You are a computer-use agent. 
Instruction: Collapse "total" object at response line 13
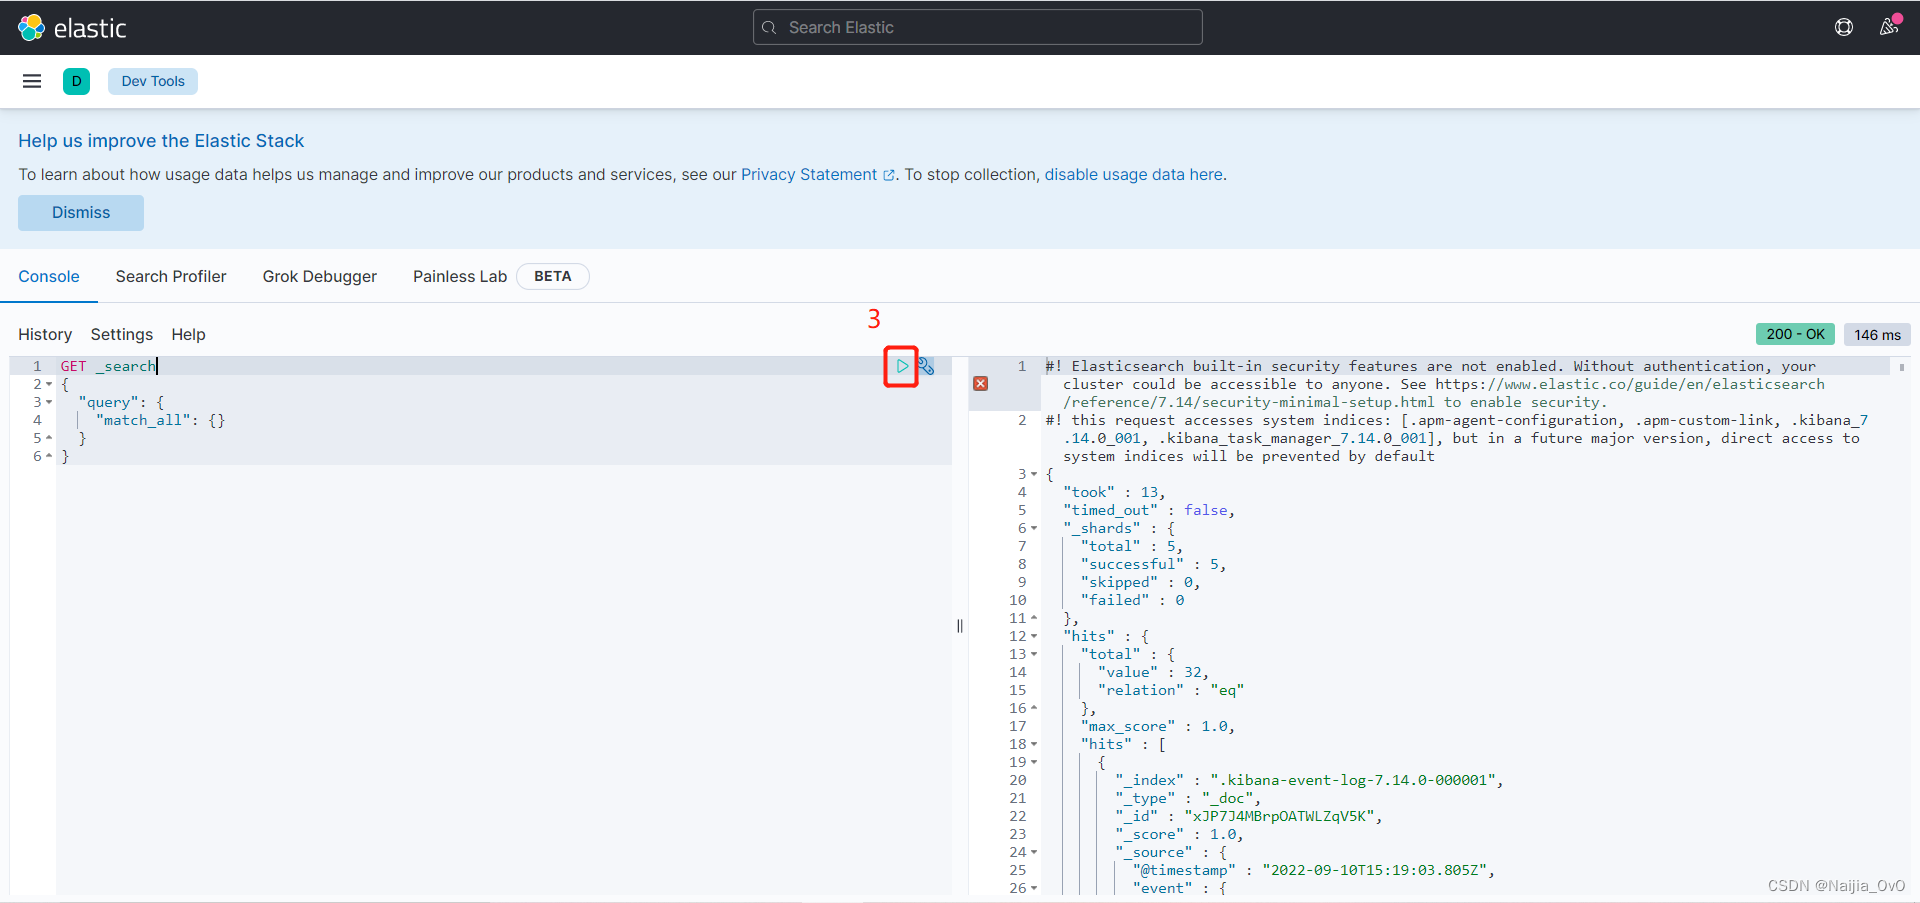pyautogui.click(x=1034, y=654)
